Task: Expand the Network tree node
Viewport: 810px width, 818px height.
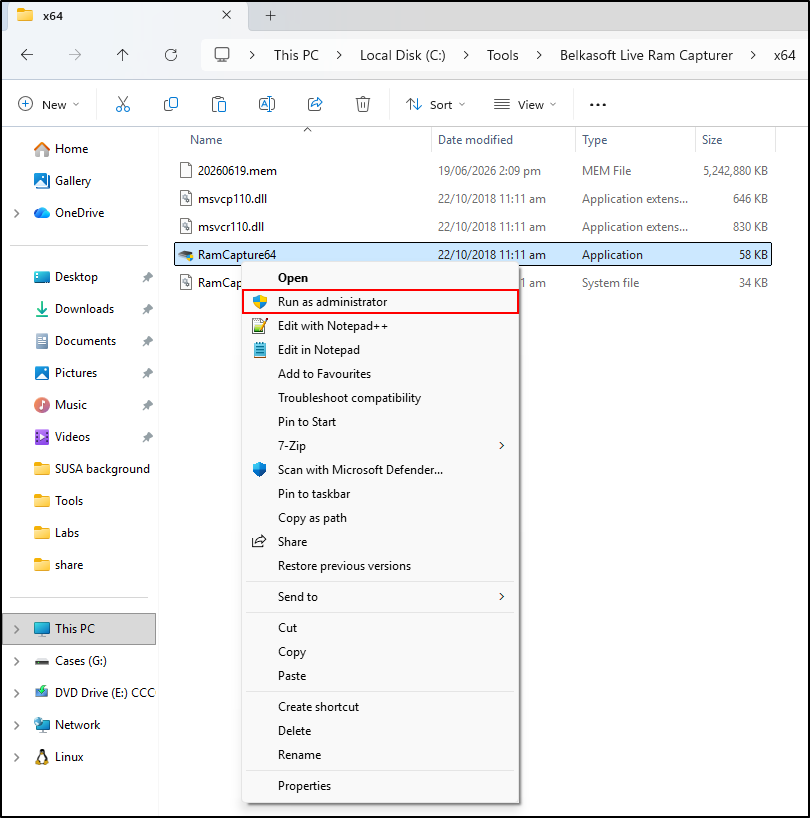Action: [x=17, y=725]
